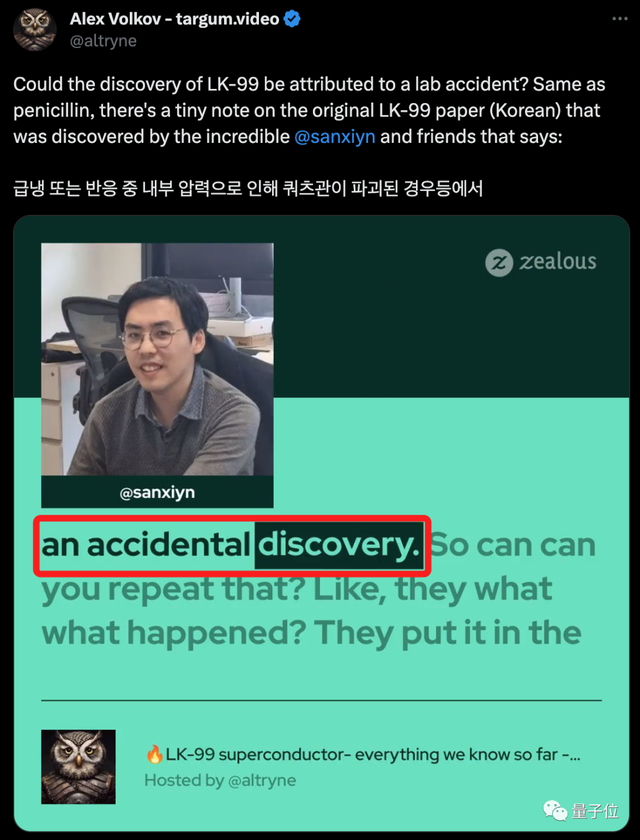
Task: Click the @altryne handle under the name
Action: (x=103, y=41)
